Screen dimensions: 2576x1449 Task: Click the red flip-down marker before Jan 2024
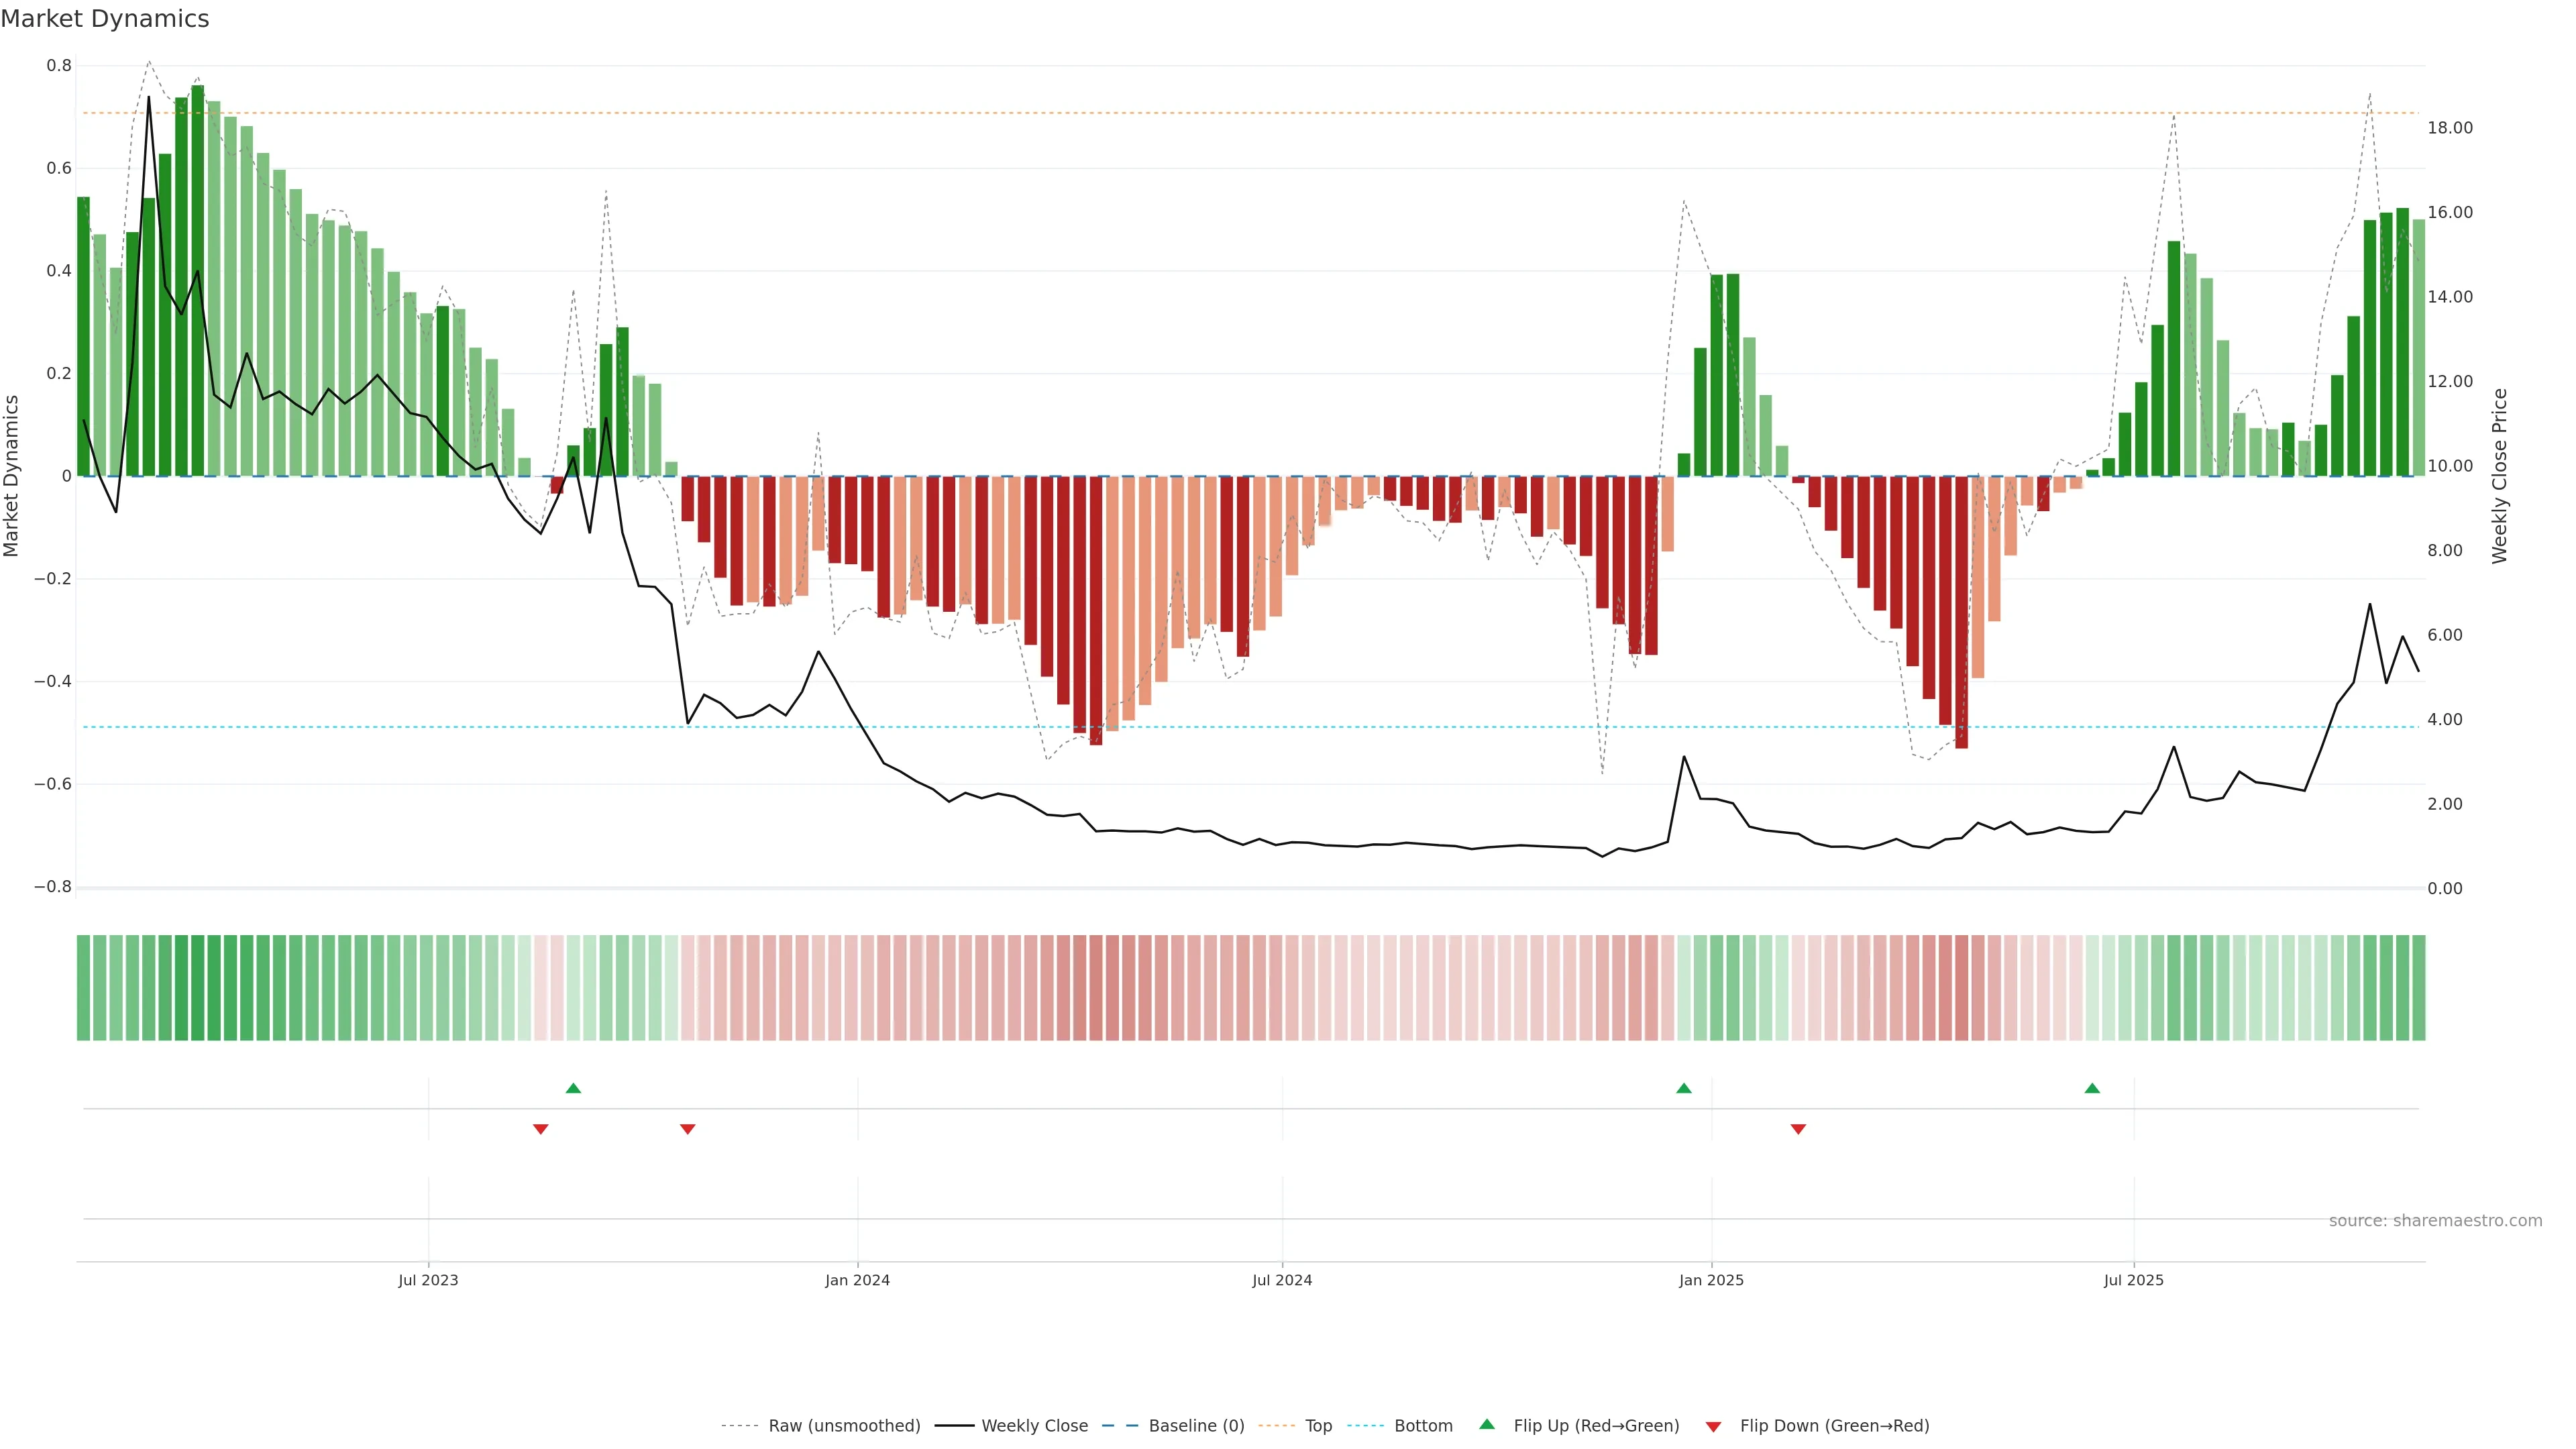[687, 1129]
